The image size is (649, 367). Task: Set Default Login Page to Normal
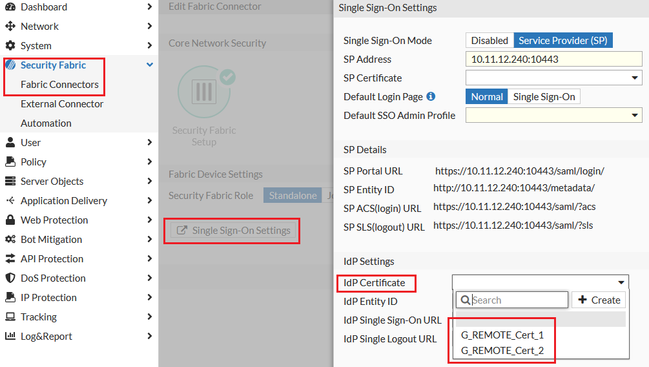(487, 97)
